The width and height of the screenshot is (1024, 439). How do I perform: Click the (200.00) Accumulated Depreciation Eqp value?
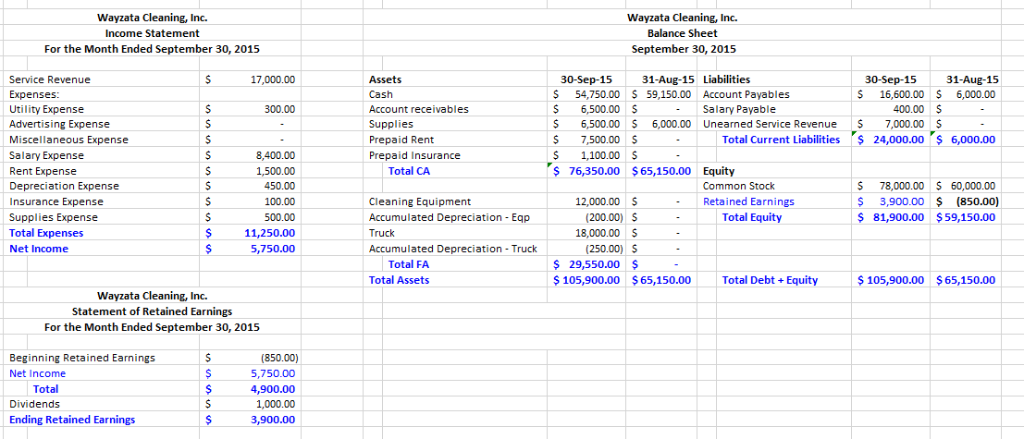[x=602, y=218]
